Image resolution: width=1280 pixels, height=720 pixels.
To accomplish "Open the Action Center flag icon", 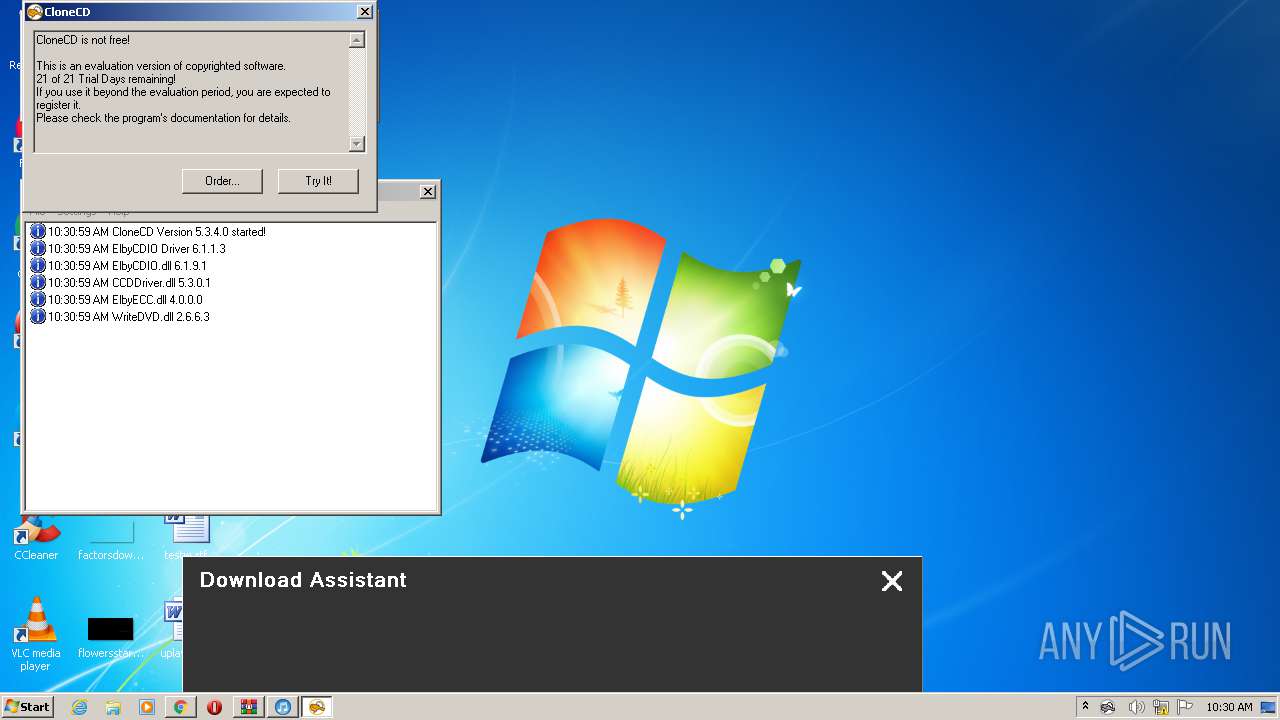I will pyautogui.click(x=1185, y=707).
